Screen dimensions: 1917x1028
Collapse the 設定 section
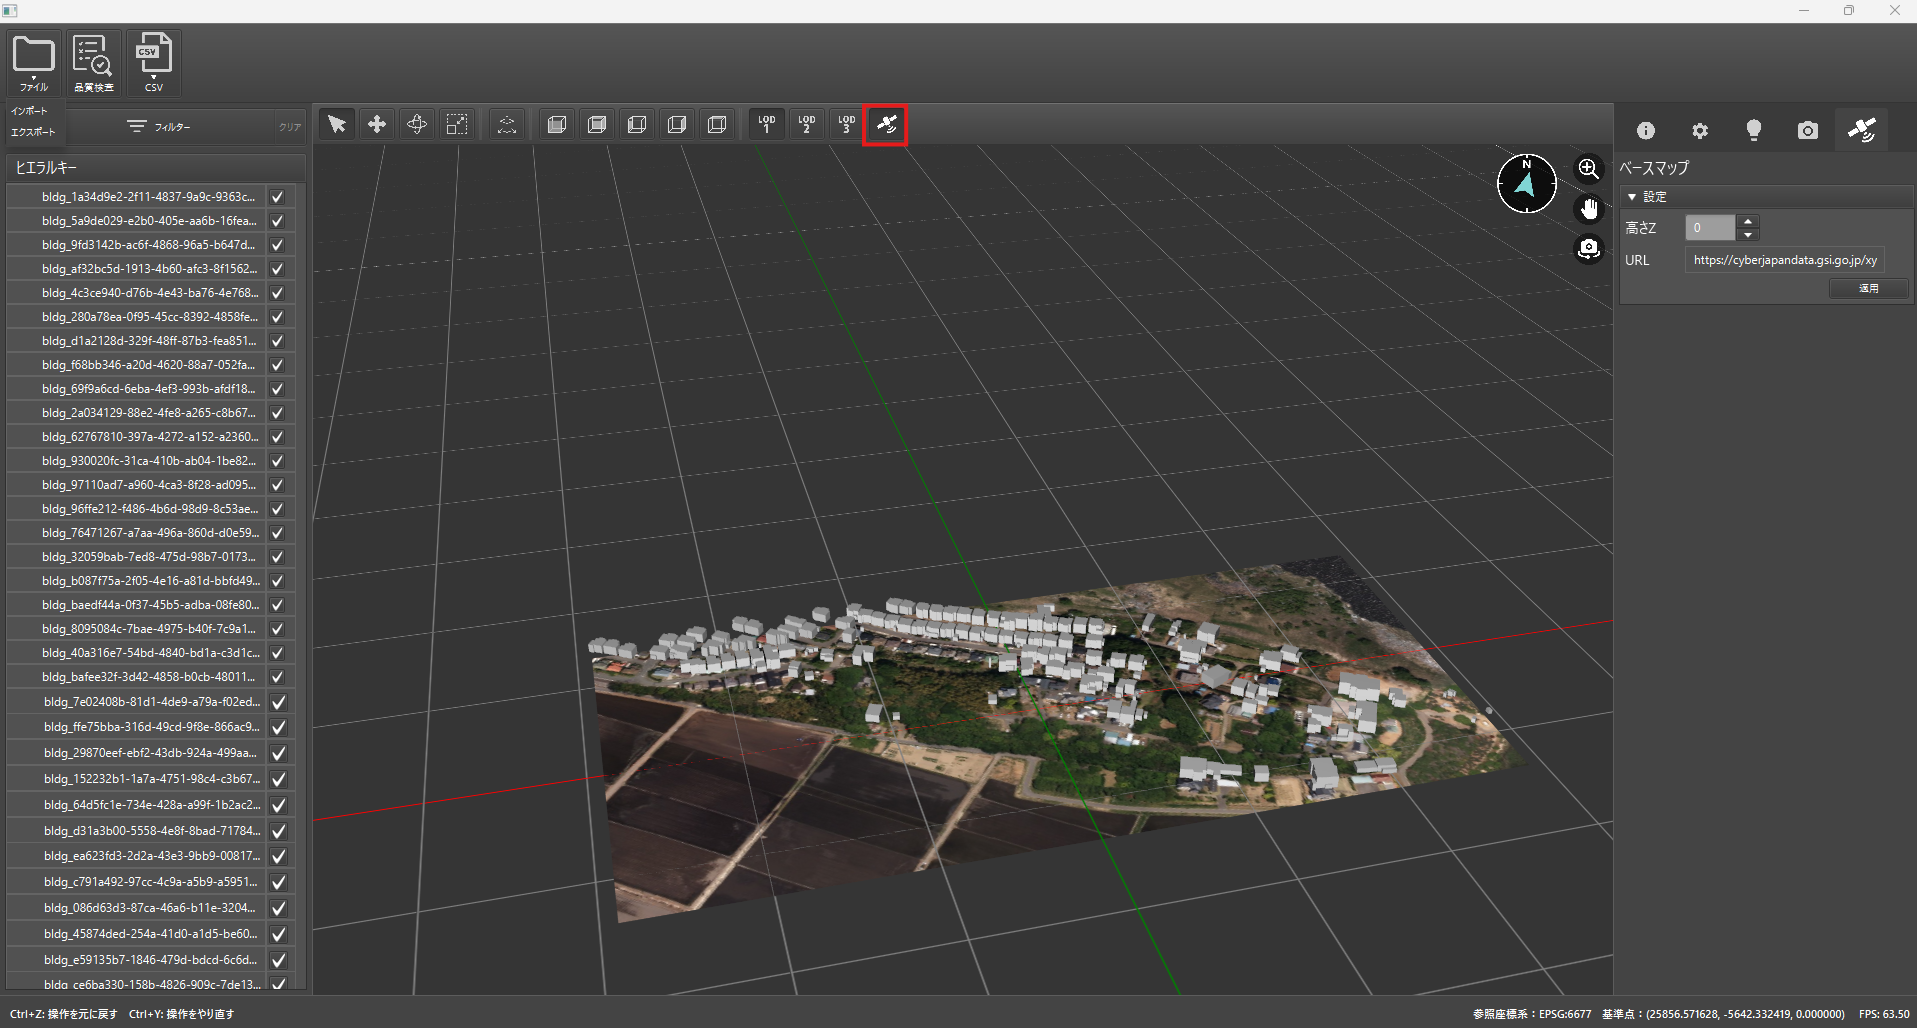[1633, 197]
